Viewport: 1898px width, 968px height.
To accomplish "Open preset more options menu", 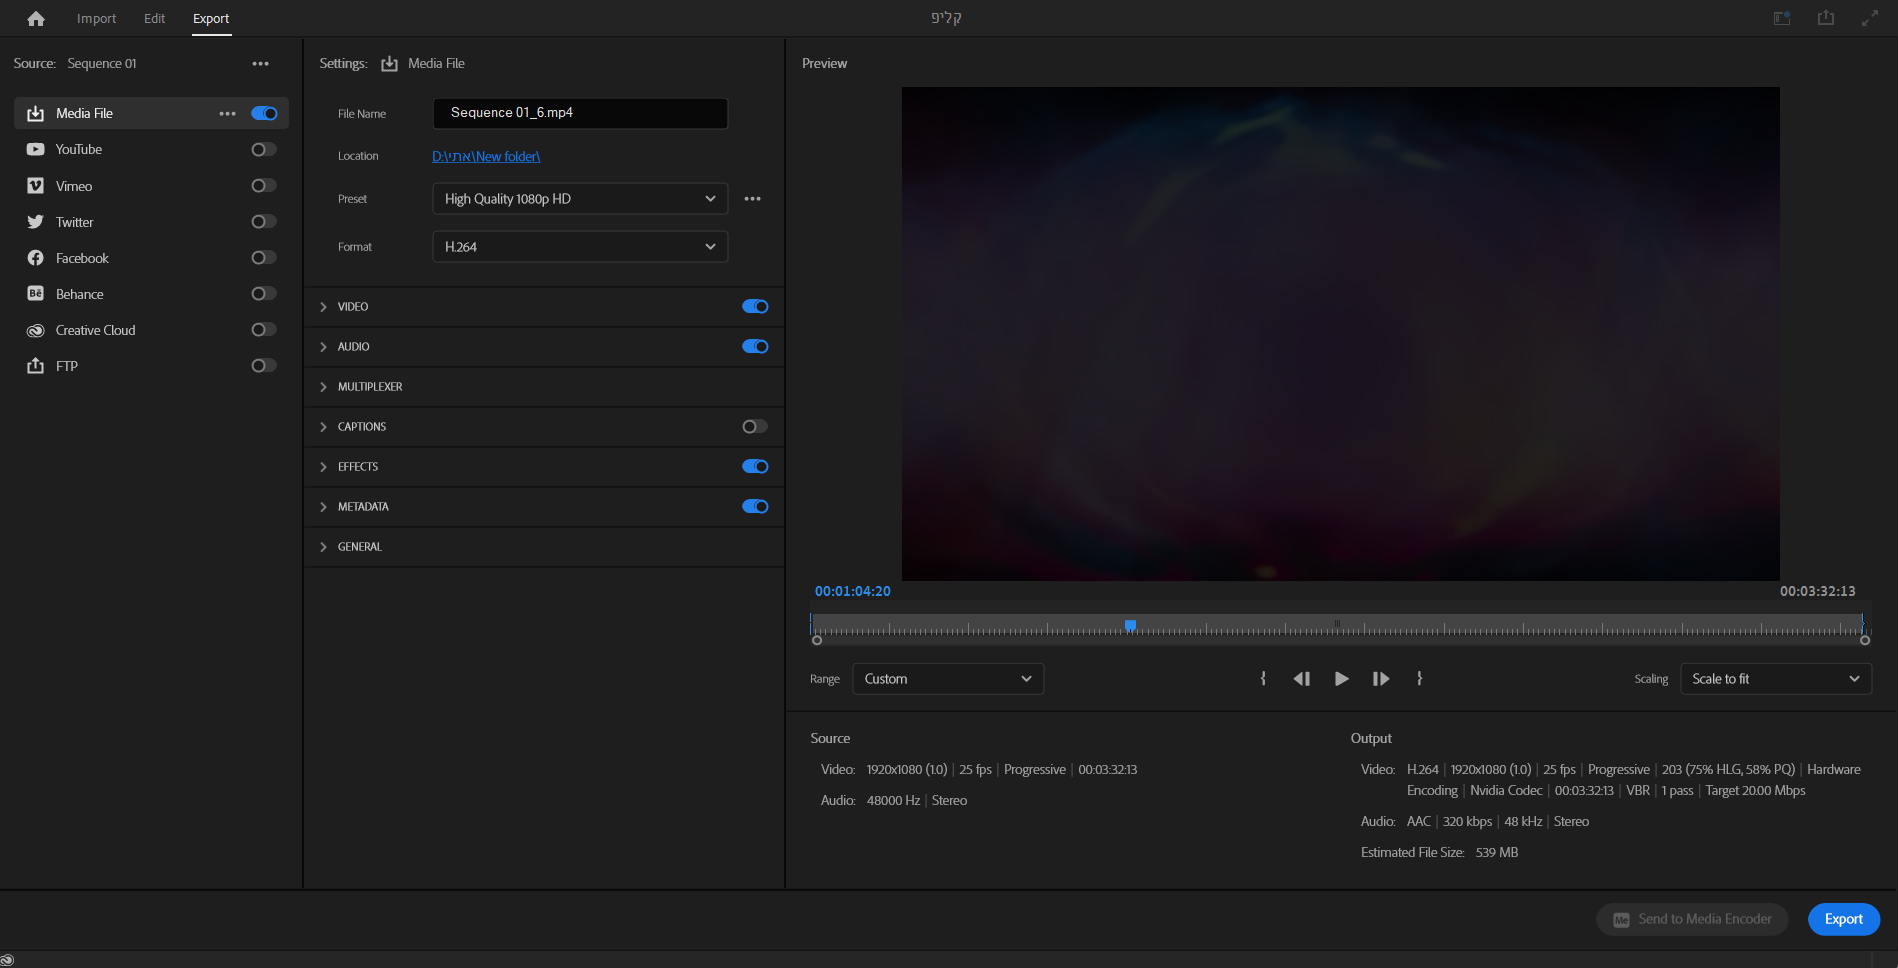I will coord(752,198).
